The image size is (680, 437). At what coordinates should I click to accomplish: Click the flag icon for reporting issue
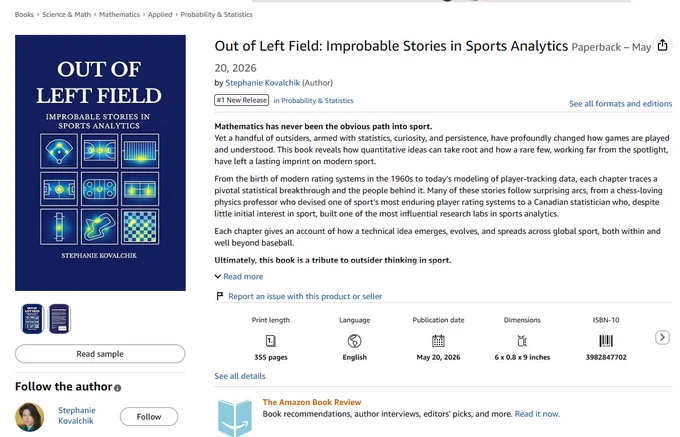(x=220, y=296)
